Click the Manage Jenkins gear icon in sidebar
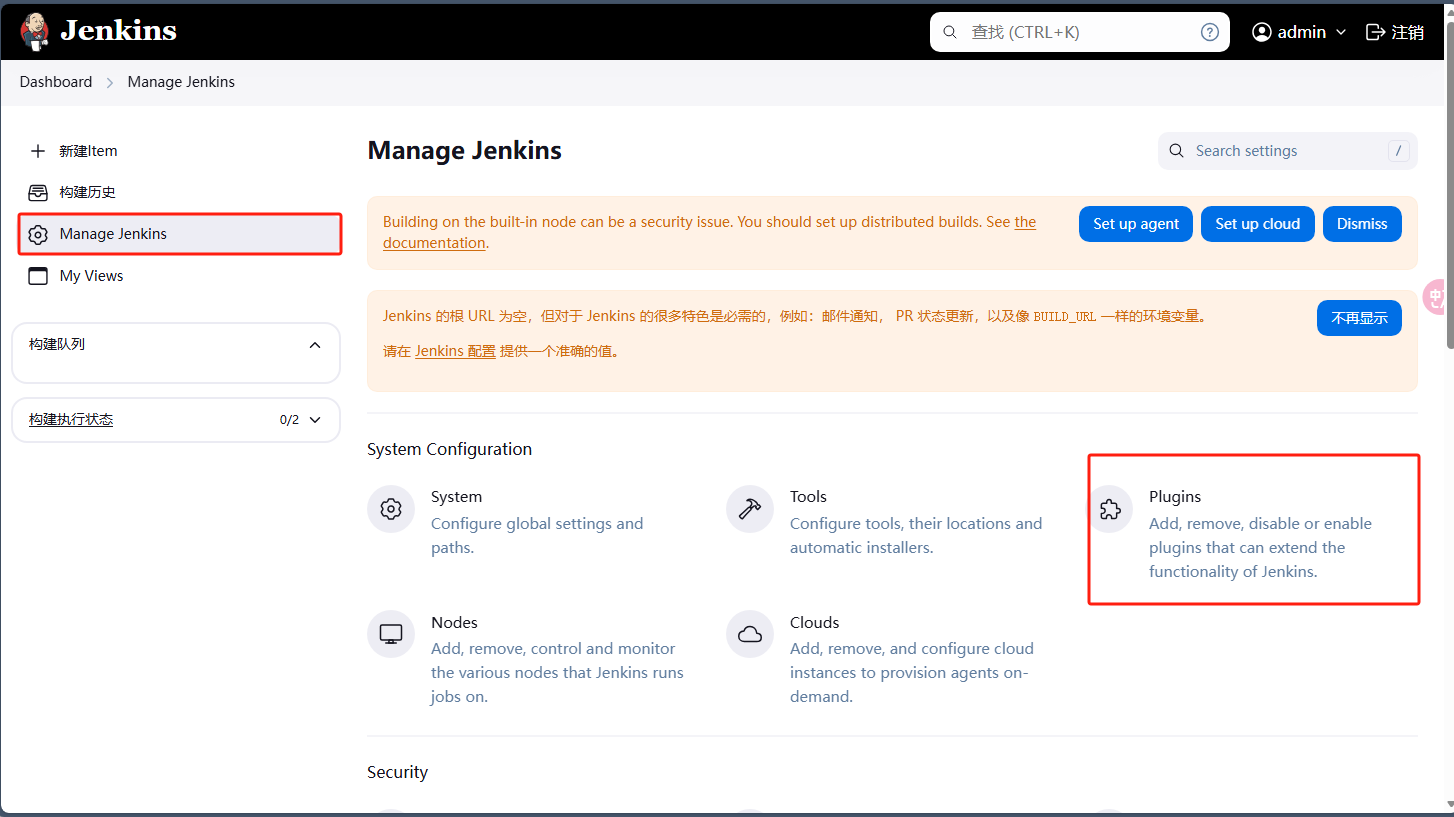Viewport: 1454px width, 817px height. pyautogui.click(x=38, y=234)
